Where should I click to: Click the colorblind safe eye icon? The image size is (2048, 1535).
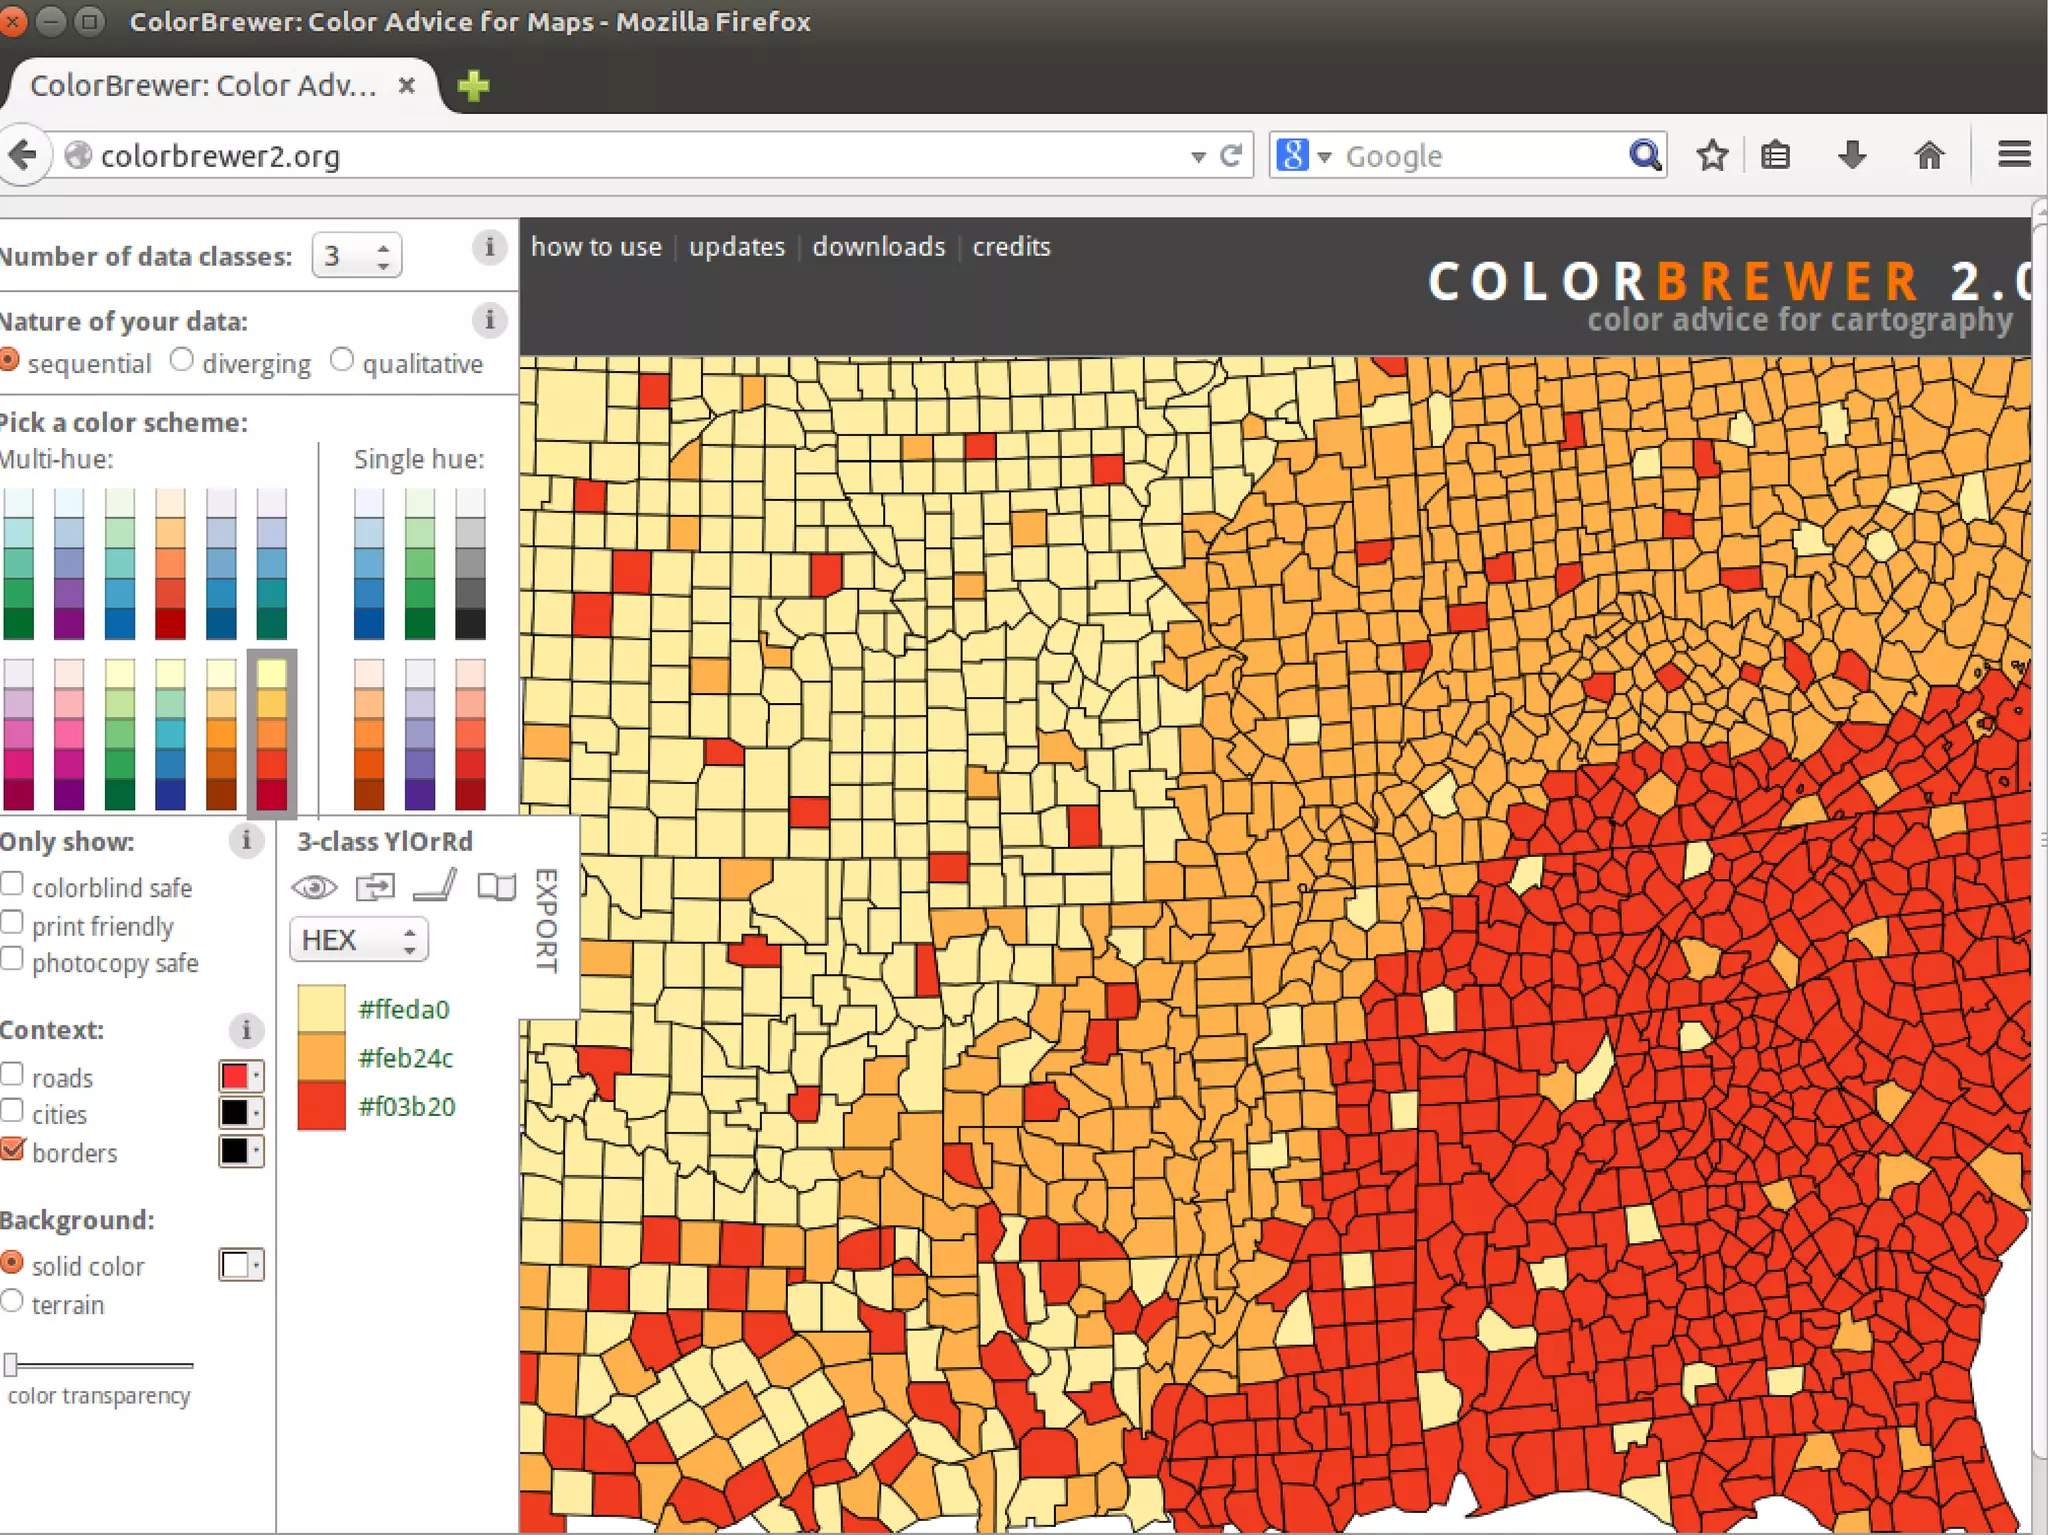[x=314, y=887]
